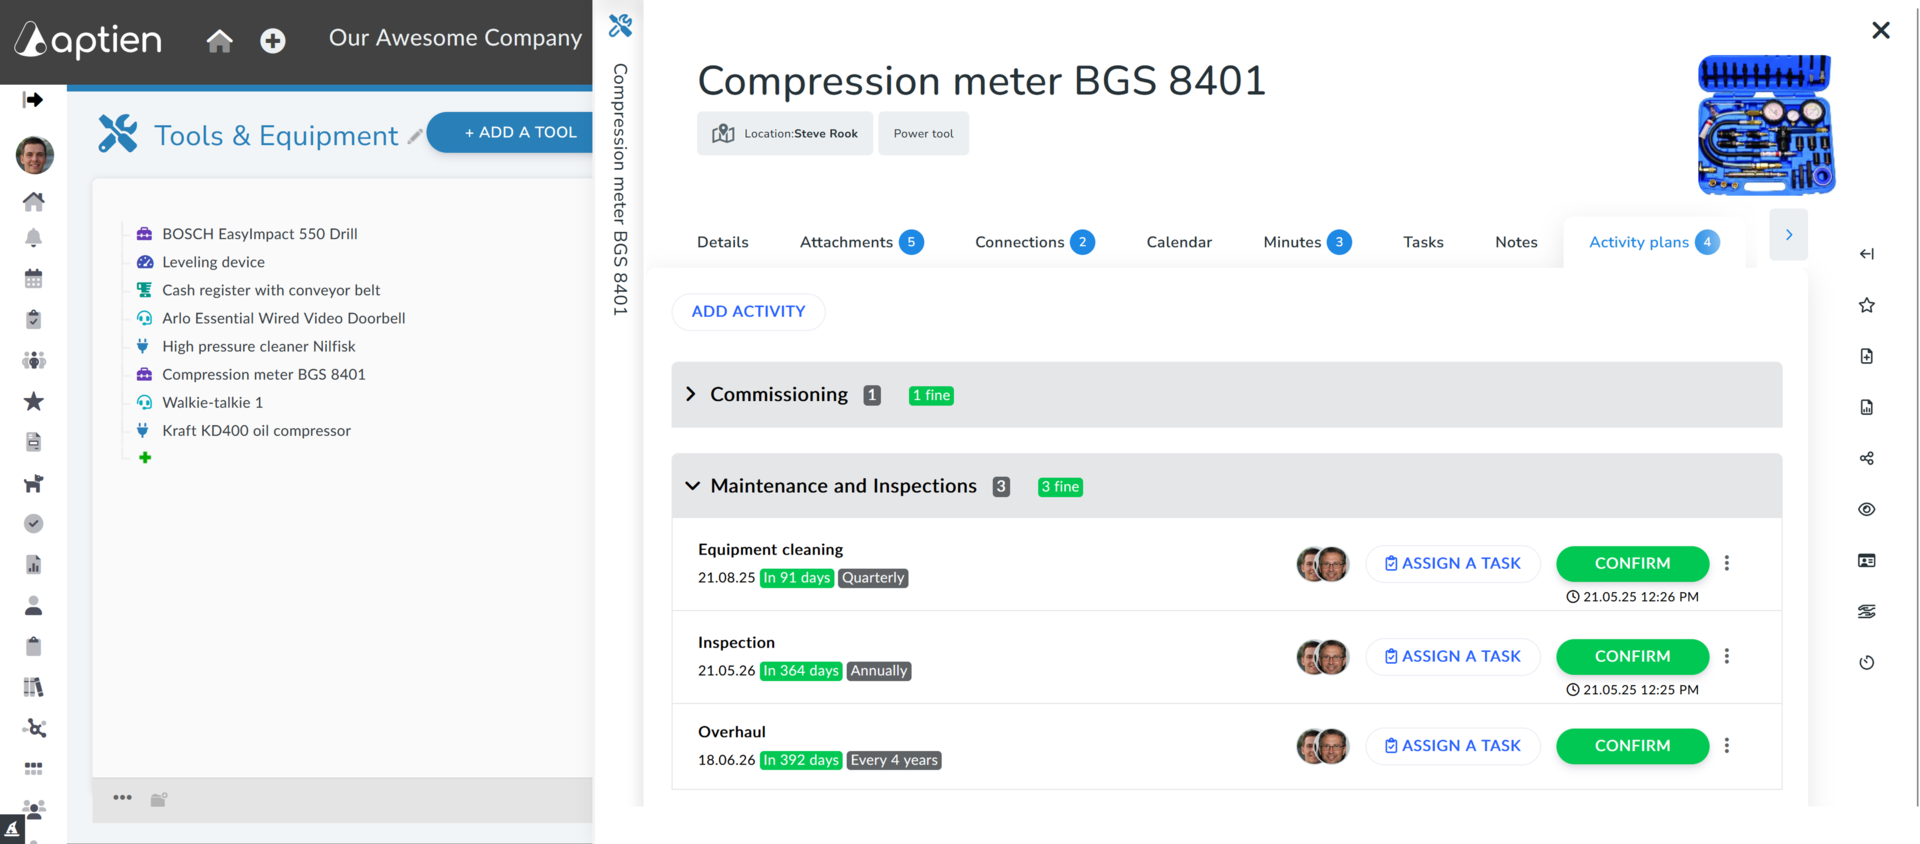Image resolution: width=1920 pixels, height=844 pixels.
Task: Open the Notes tab
Action: (1516, 242)
